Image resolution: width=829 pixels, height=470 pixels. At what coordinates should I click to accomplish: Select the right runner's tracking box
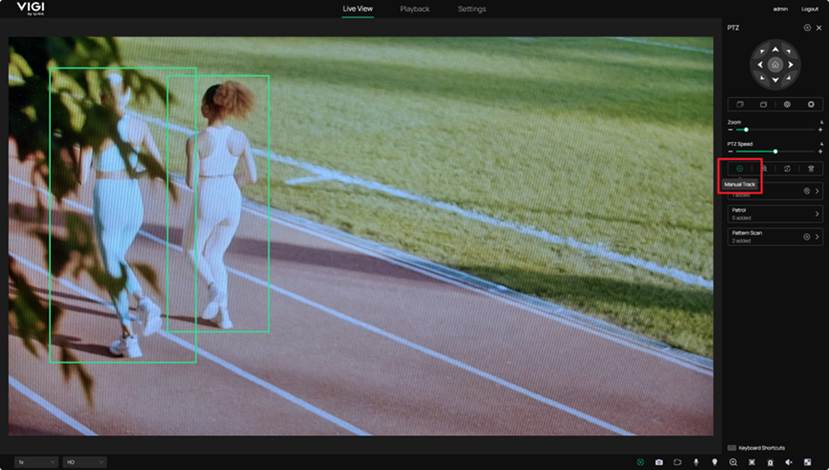(x=218, y=204)
